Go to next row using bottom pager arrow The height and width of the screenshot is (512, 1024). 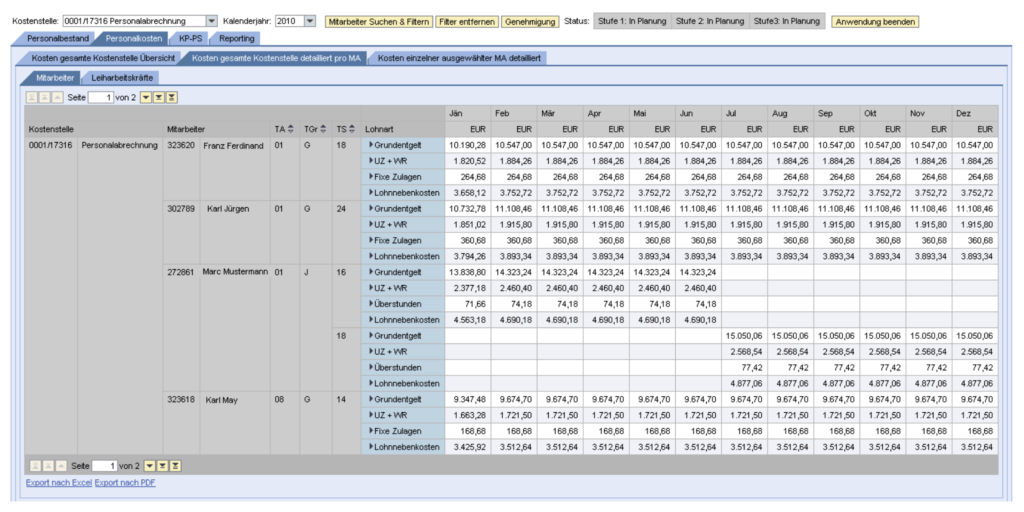tap(149, 466)
